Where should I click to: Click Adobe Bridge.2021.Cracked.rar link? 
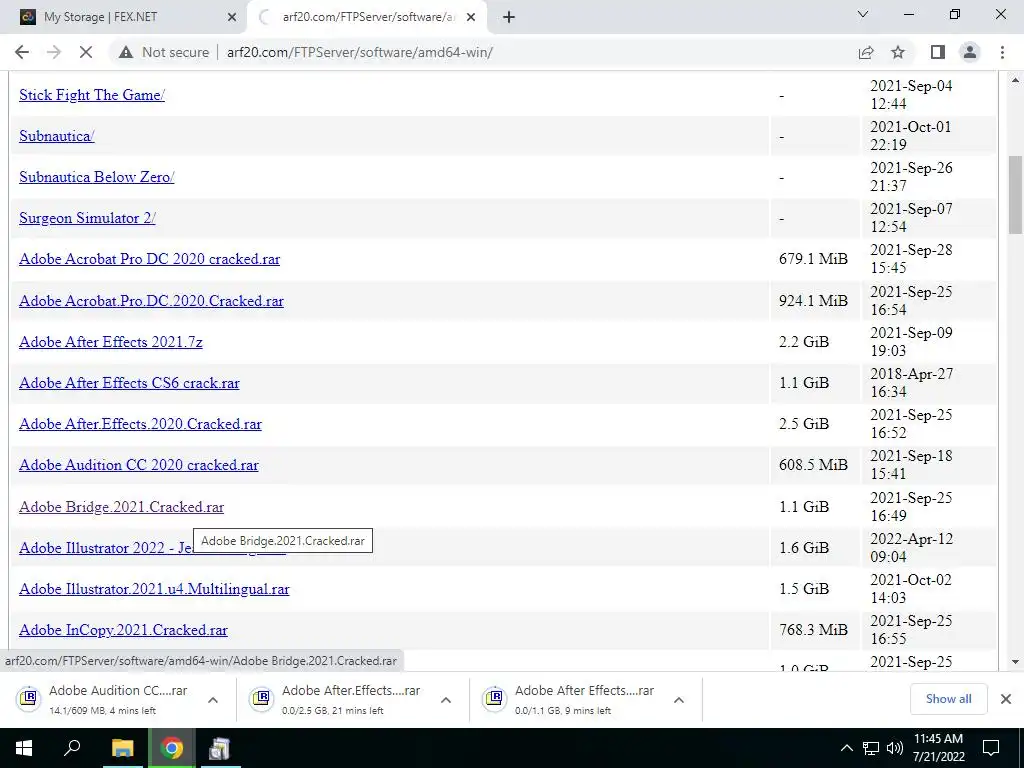(121, 507)
